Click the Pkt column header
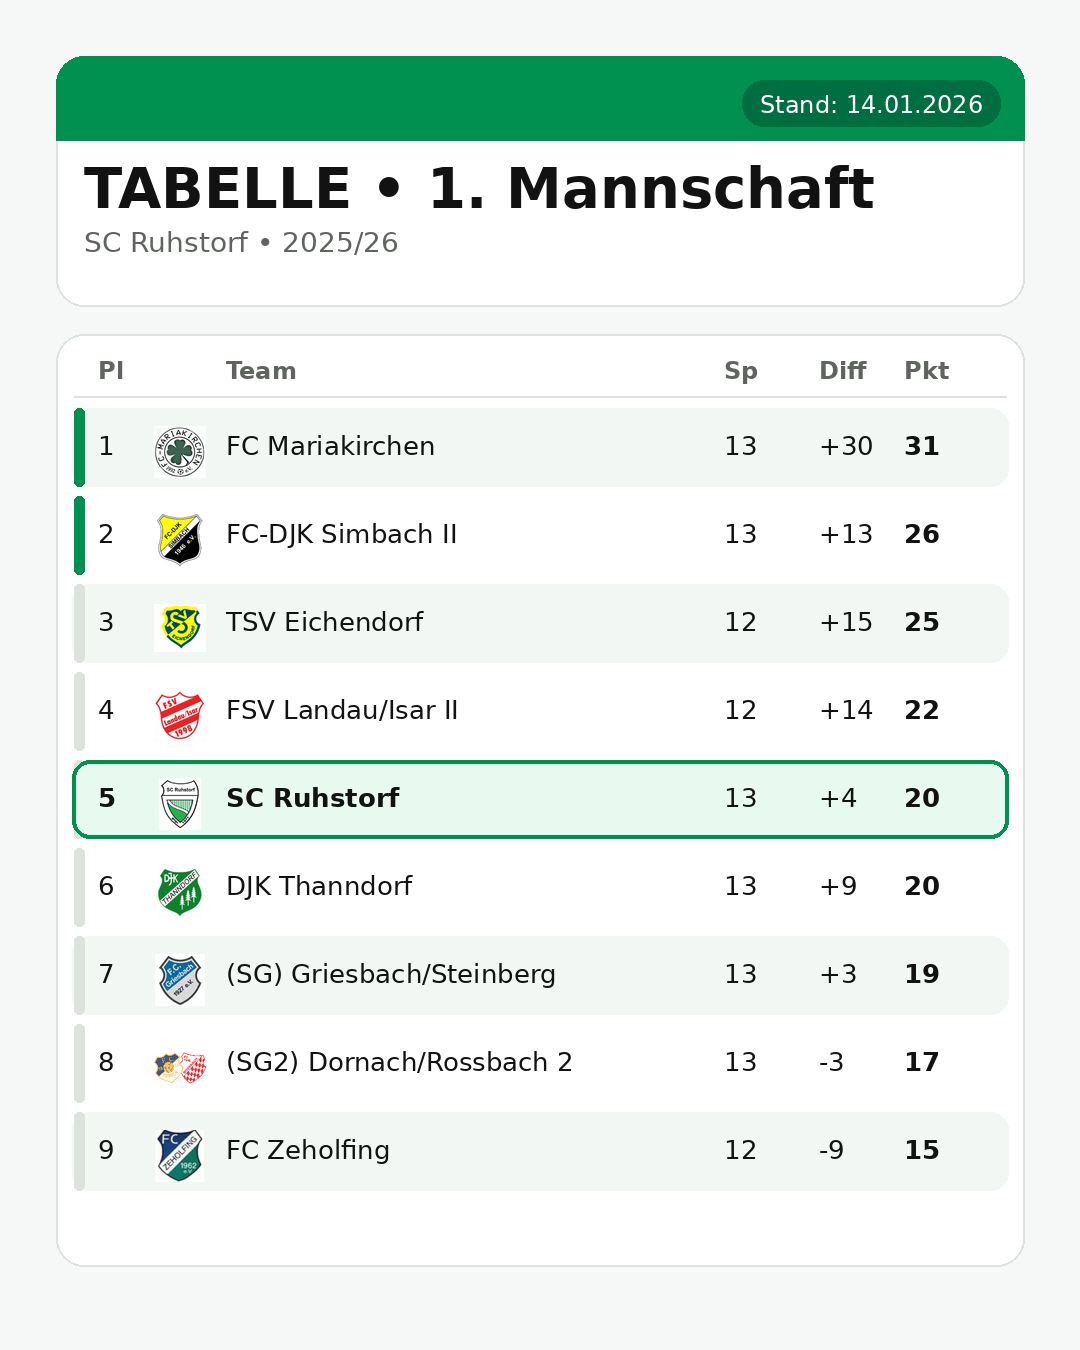1080x1350 pixels. pyautogui.click(x=926, y=371)
